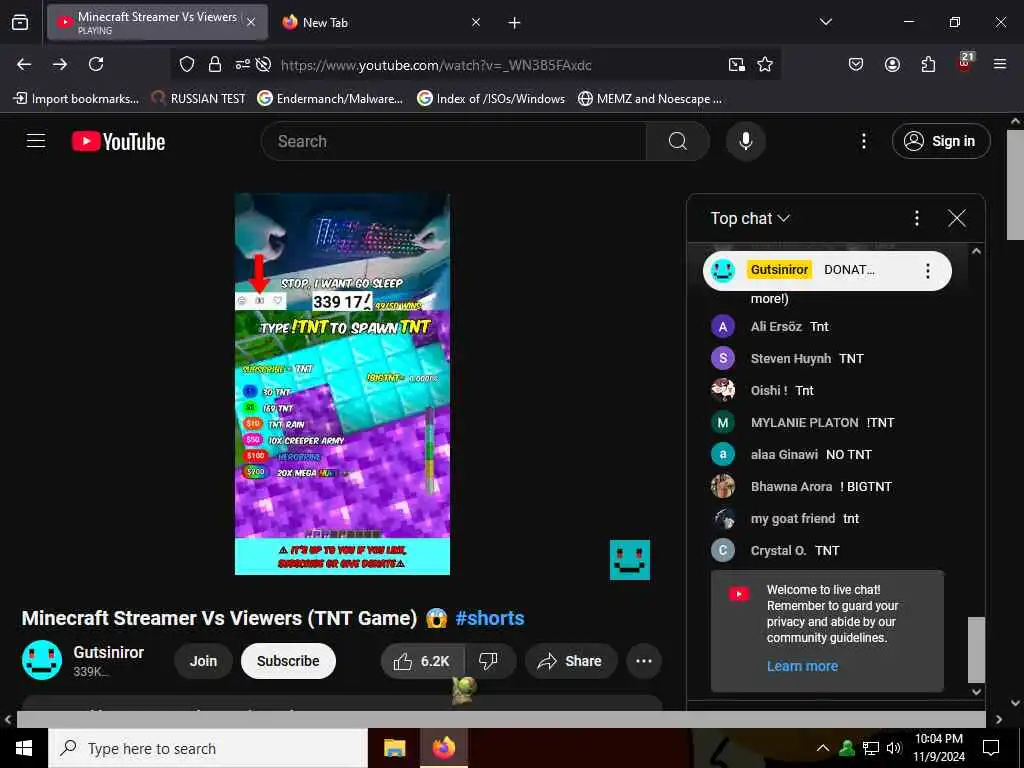Click the live chat scrollbar thumb
Viewport: 1024px width, 768px height.
[x=976, y=649]
